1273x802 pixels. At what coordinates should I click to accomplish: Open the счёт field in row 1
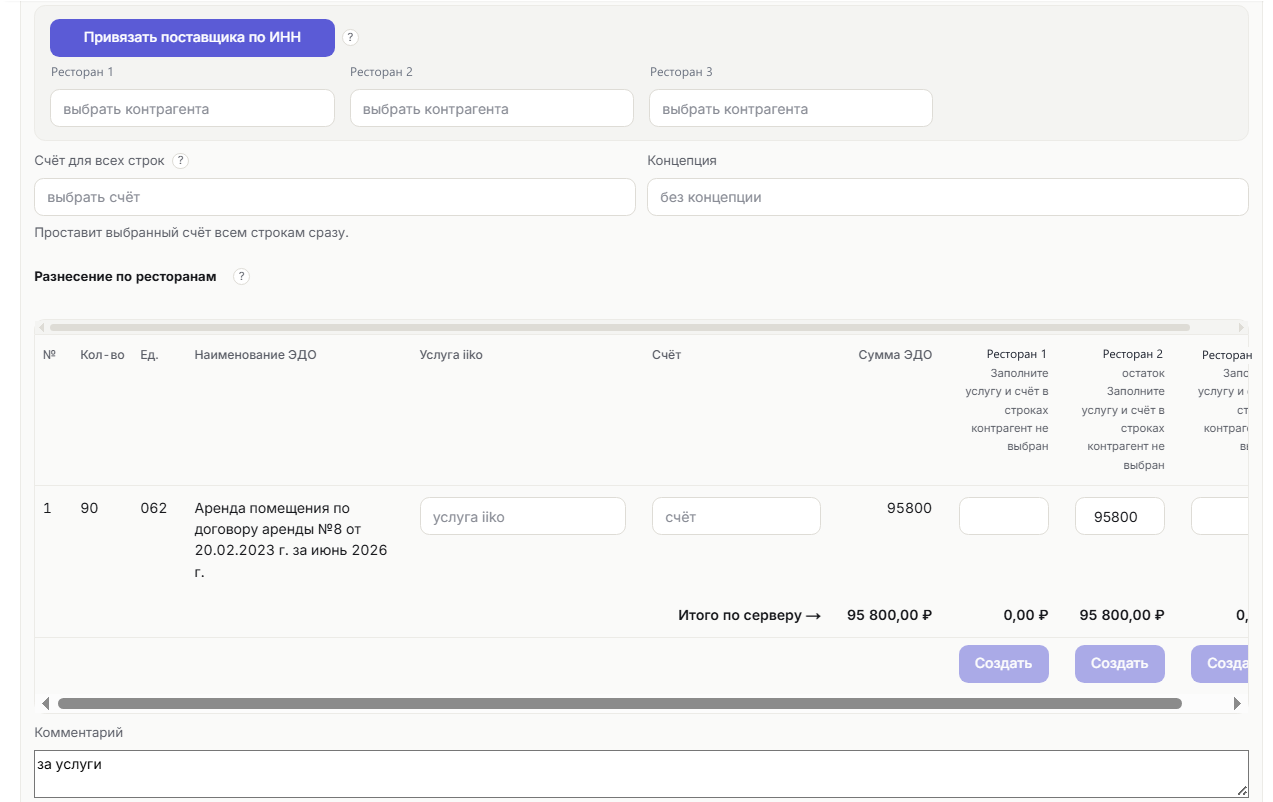click(x=736, y=516)
